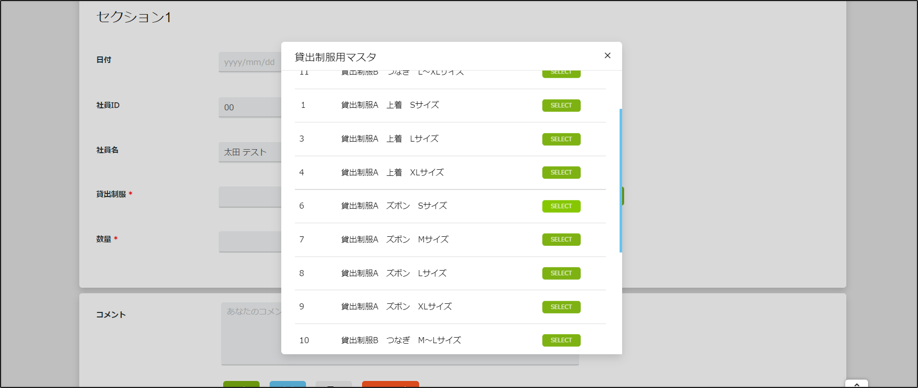Viewport: 918px width, 388px height.
Task: Click the 日付 label
Action: pyautogui.click(x=104, y=60)
